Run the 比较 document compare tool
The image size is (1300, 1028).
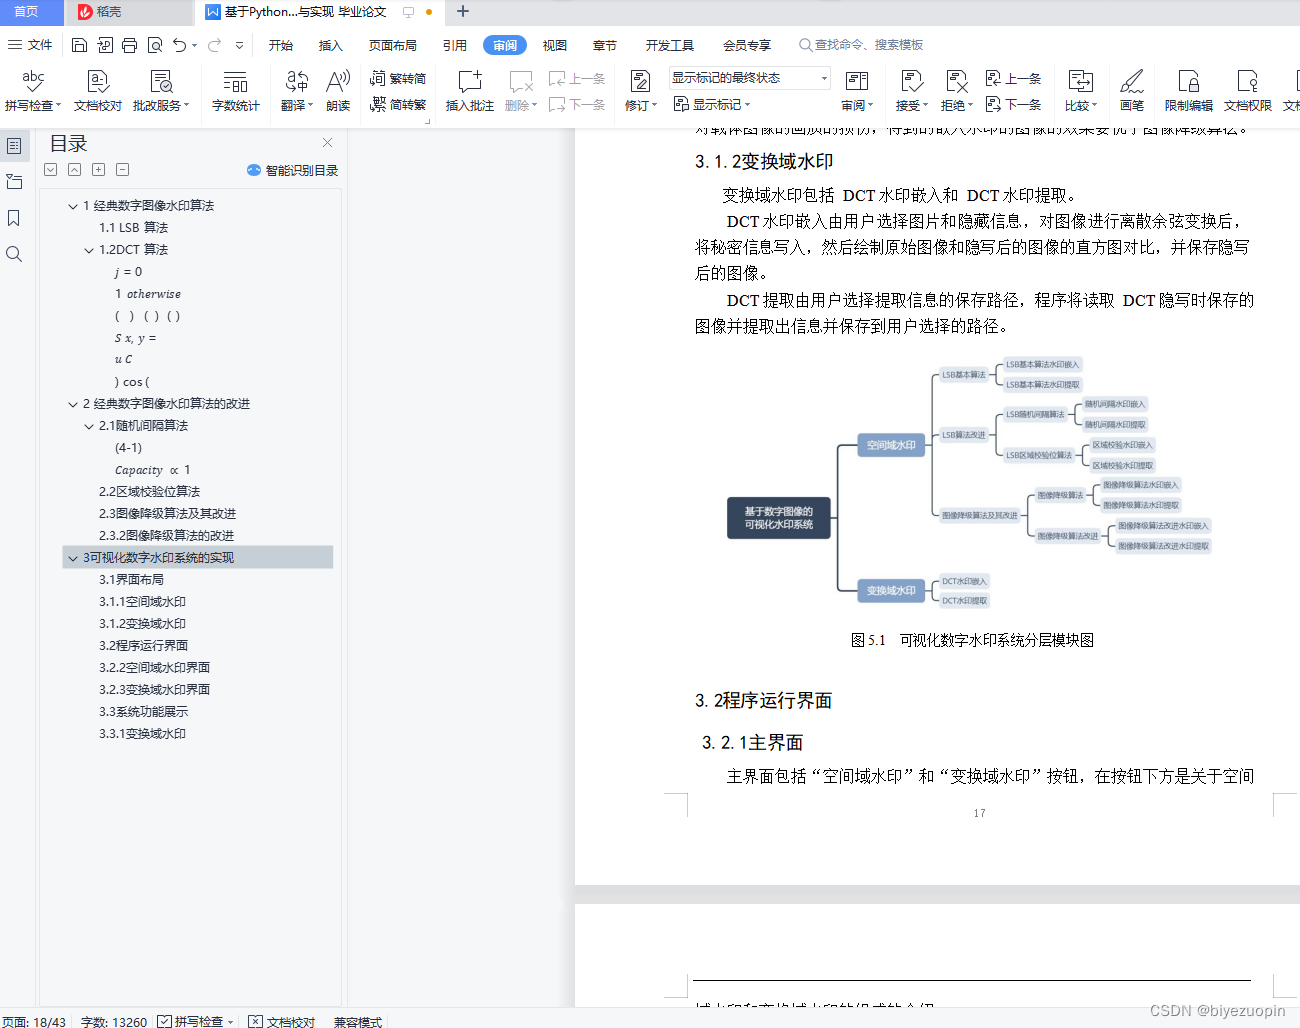click(x=1081, y=88)
